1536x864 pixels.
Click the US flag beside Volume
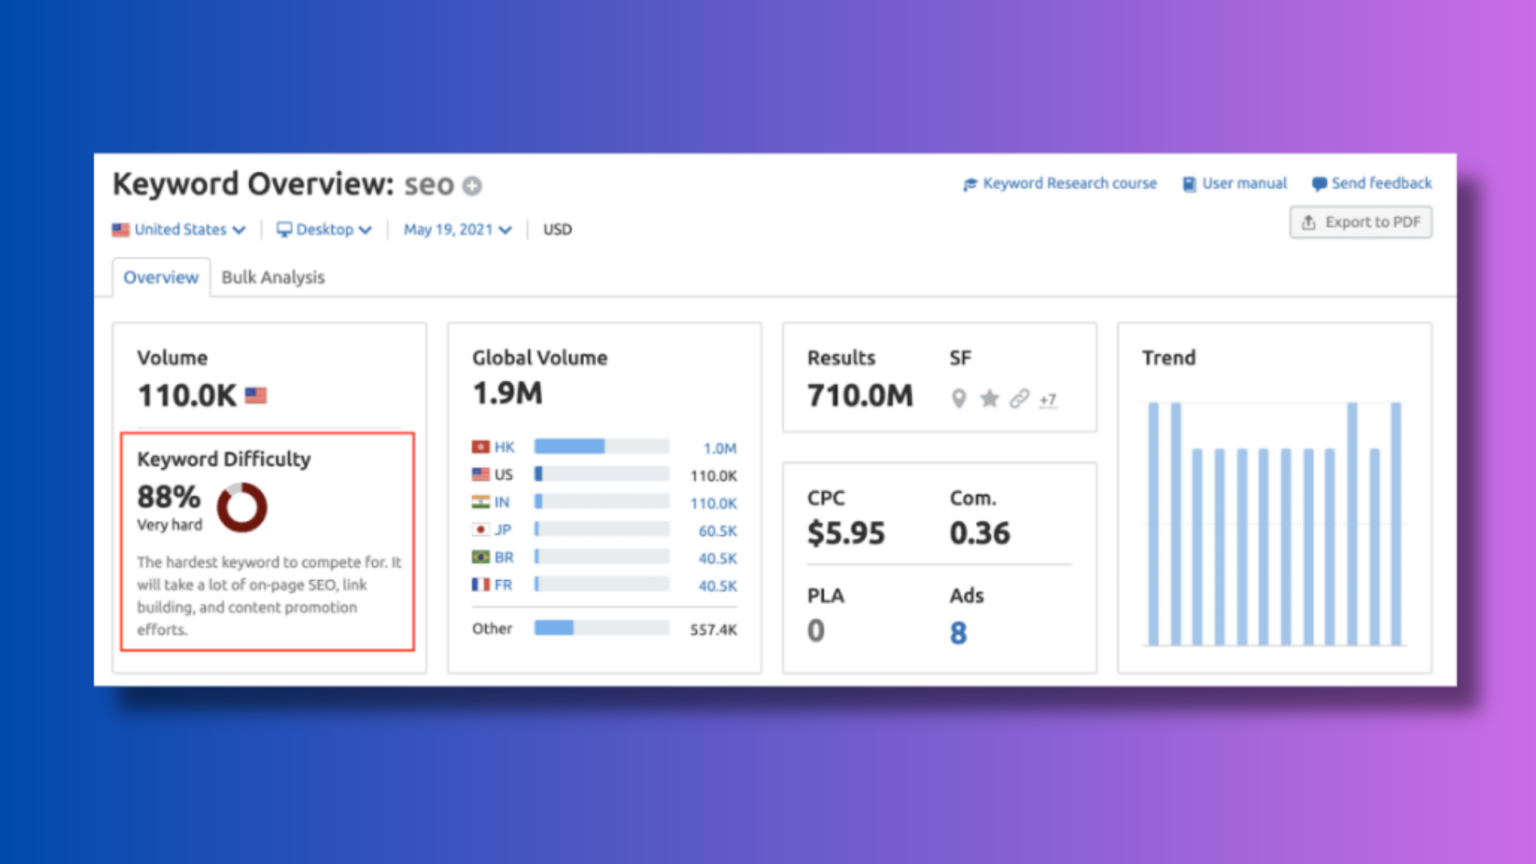coord(256,396)
